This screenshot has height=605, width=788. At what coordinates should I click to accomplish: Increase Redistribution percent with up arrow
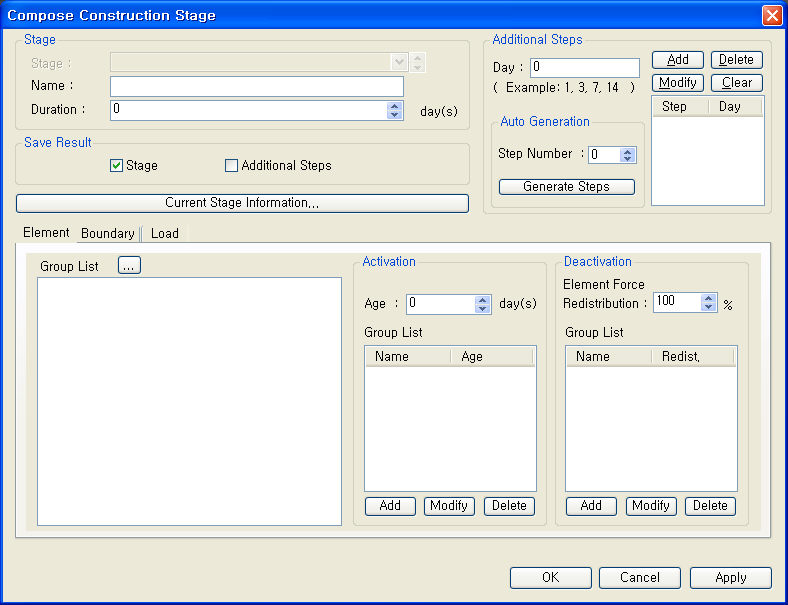click(709, 298)
